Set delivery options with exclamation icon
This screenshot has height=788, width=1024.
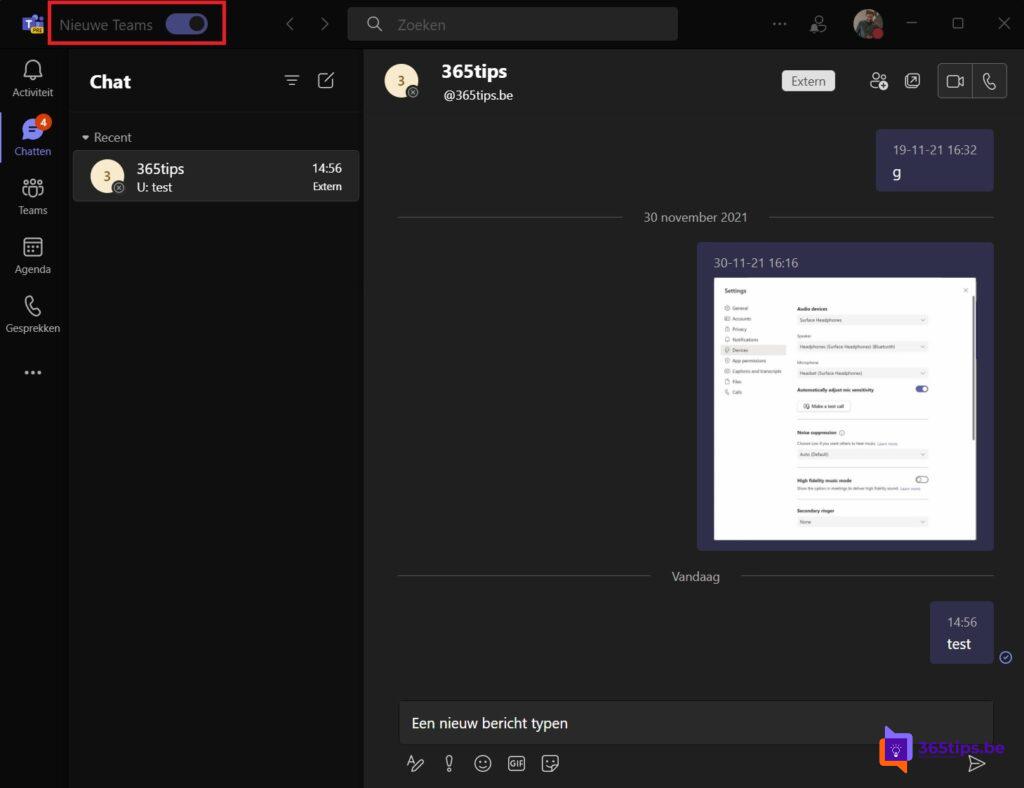[x=449, y=763]
